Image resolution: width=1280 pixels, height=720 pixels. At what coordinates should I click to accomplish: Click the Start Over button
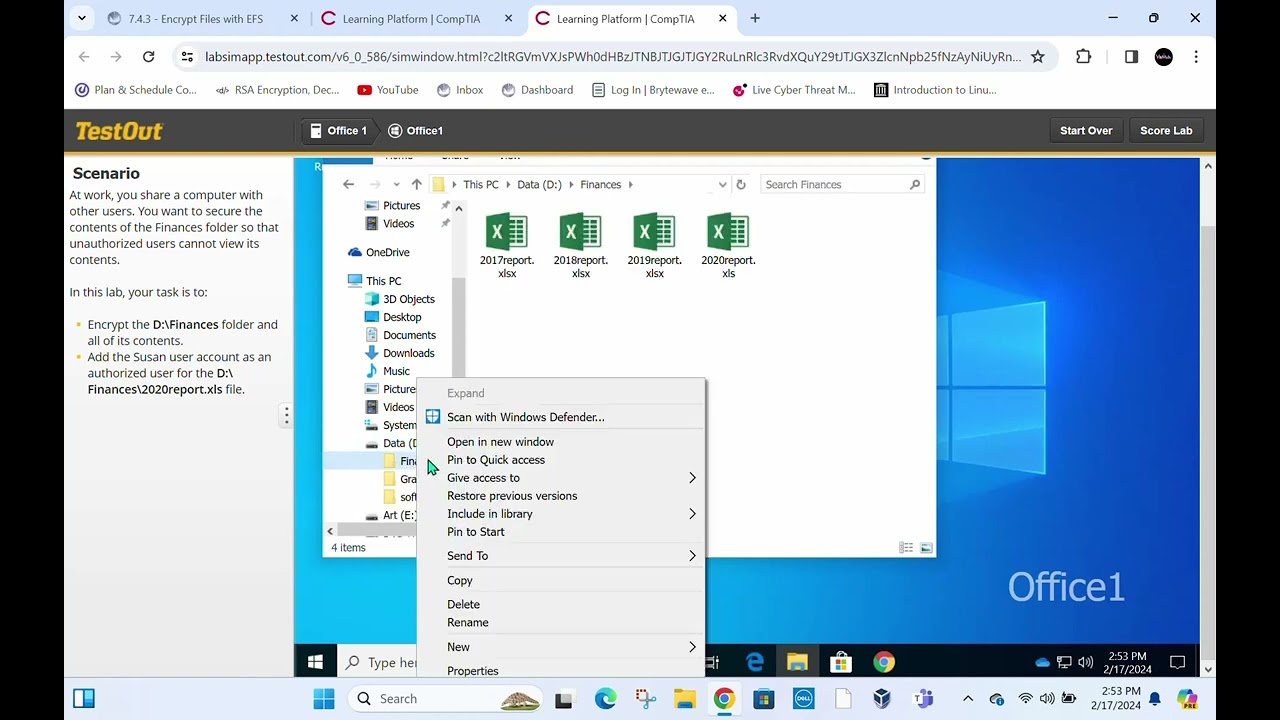click(x=1086, y=131)
